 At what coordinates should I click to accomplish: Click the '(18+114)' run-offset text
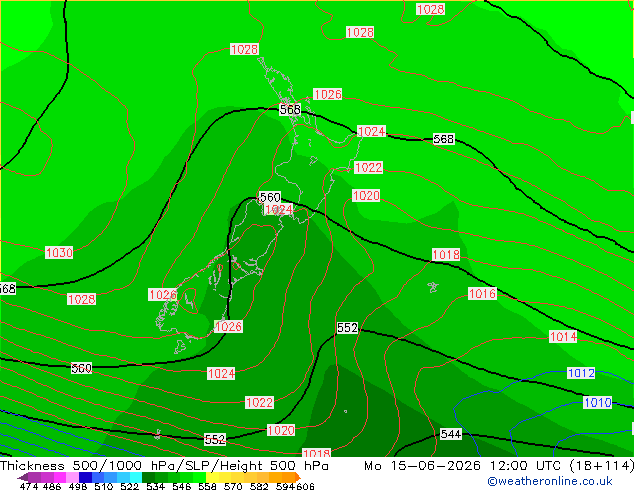[602, 466]
